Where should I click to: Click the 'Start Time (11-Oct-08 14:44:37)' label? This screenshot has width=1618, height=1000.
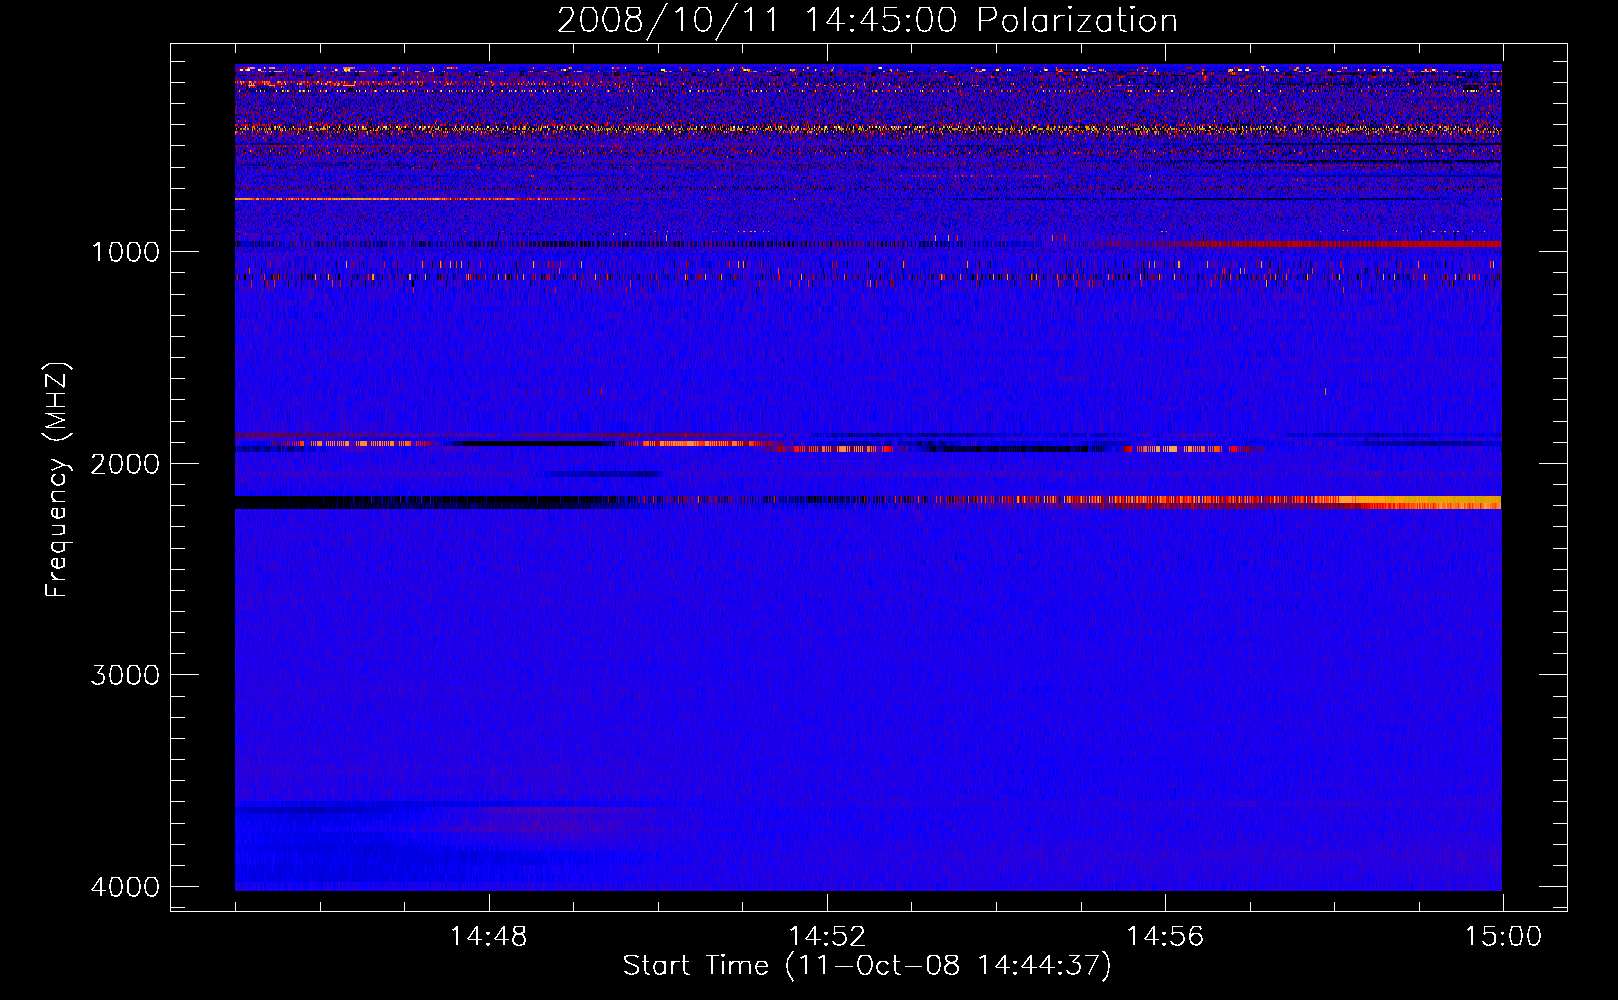(867, 966)
